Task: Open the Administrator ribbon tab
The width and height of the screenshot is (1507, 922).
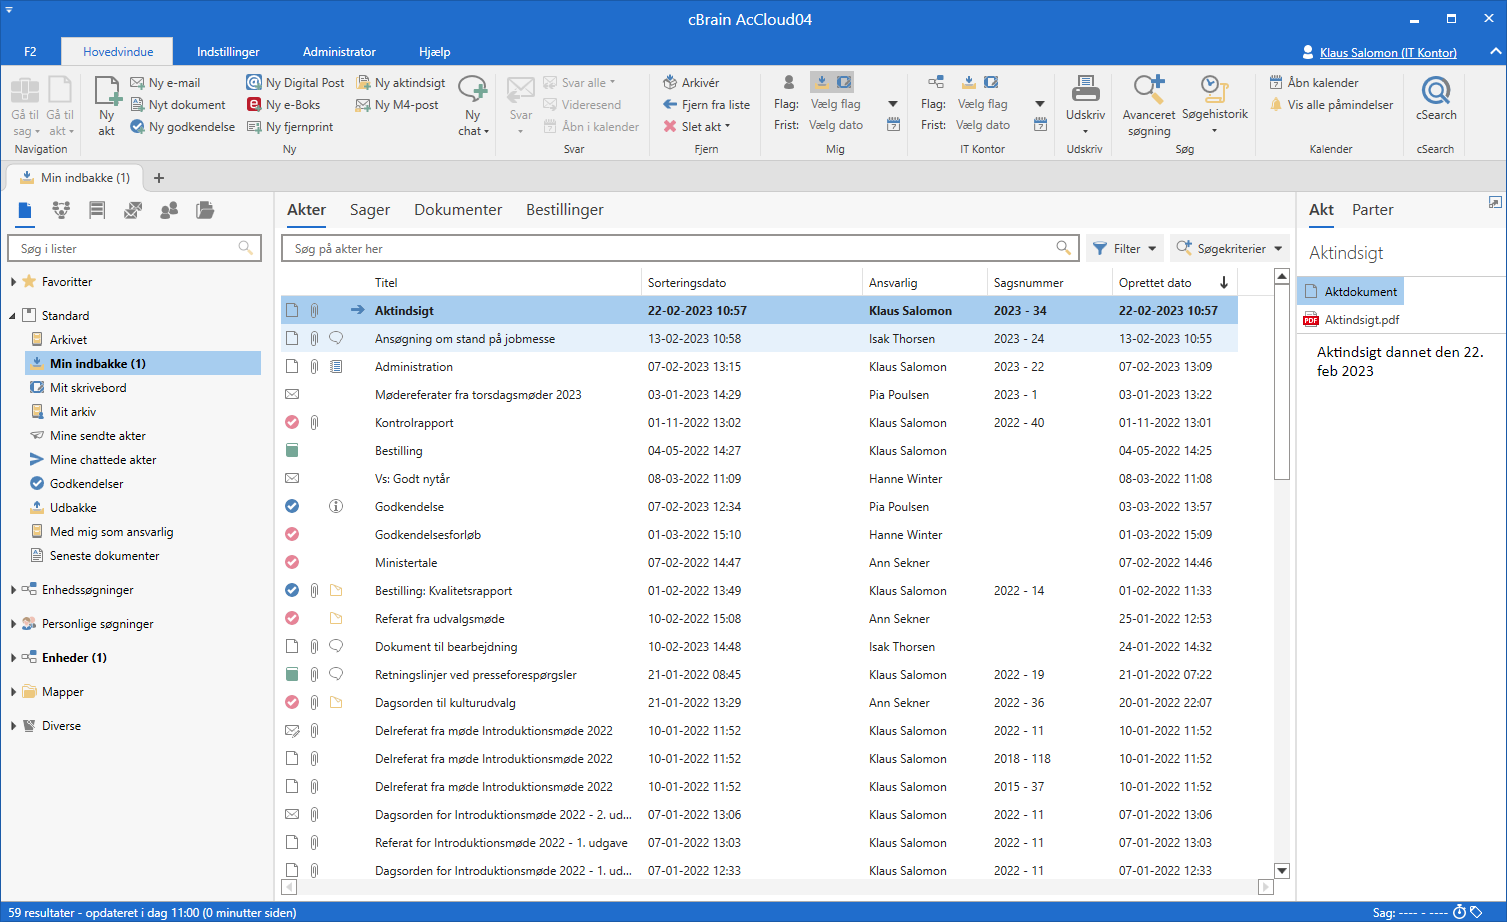Action: (x=339, y=52)
